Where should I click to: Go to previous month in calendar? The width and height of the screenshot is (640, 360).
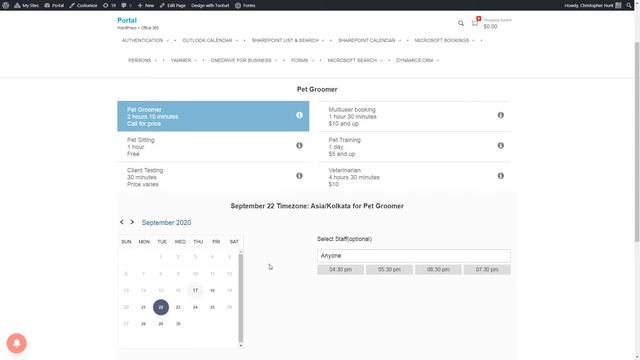click(122, 222)
